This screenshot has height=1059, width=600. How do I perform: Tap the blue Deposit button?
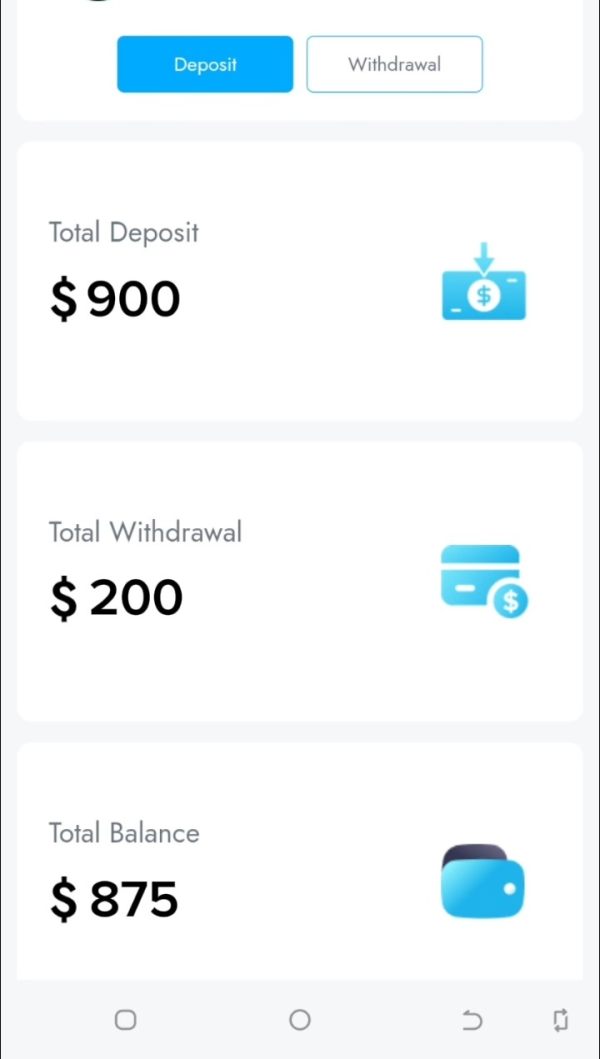click(205, 64)
